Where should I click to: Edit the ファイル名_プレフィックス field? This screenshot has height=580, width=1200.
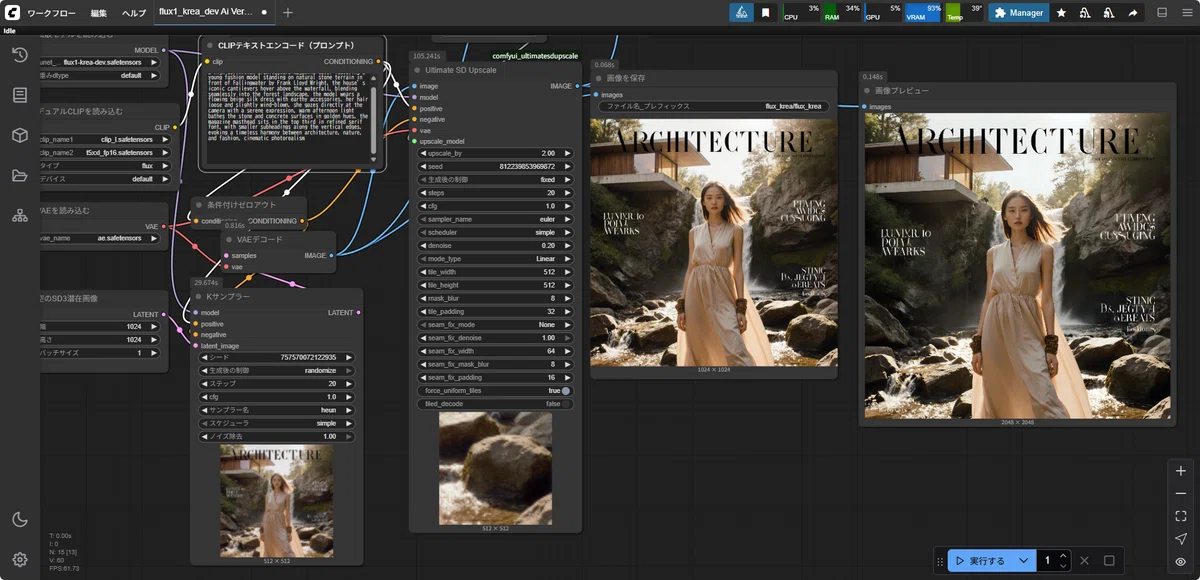(x=714, y=106)
